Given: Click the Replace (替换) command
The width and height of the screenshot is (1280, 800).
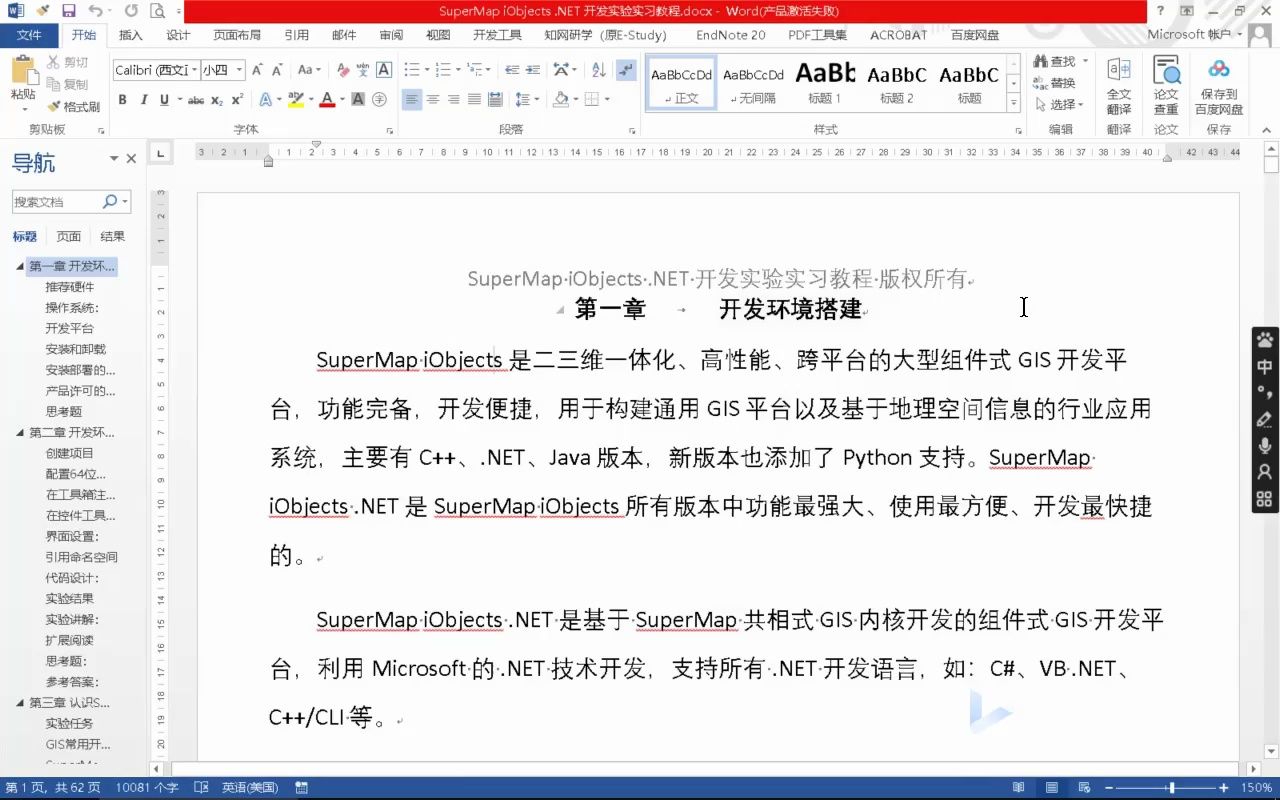Looking at the screenshot, I should 1056,83.
